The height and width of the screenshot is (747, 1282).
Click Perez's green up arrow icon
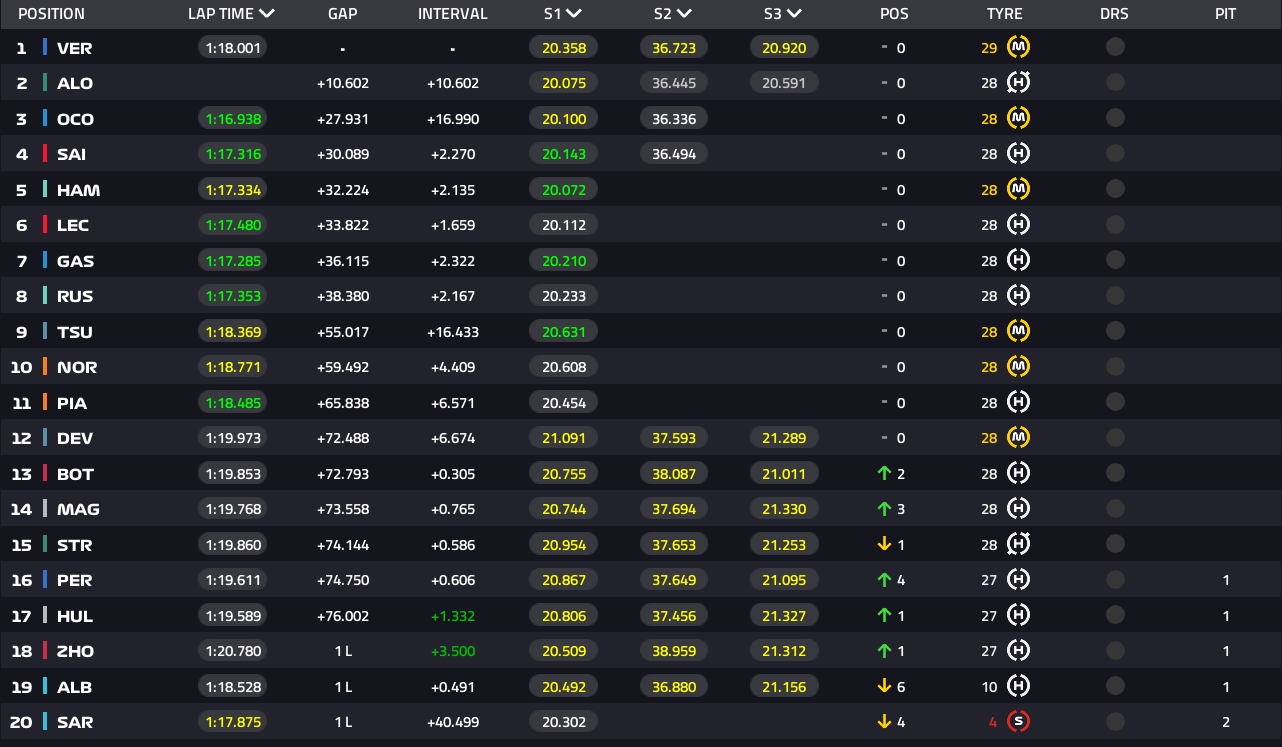click(884, 580)
